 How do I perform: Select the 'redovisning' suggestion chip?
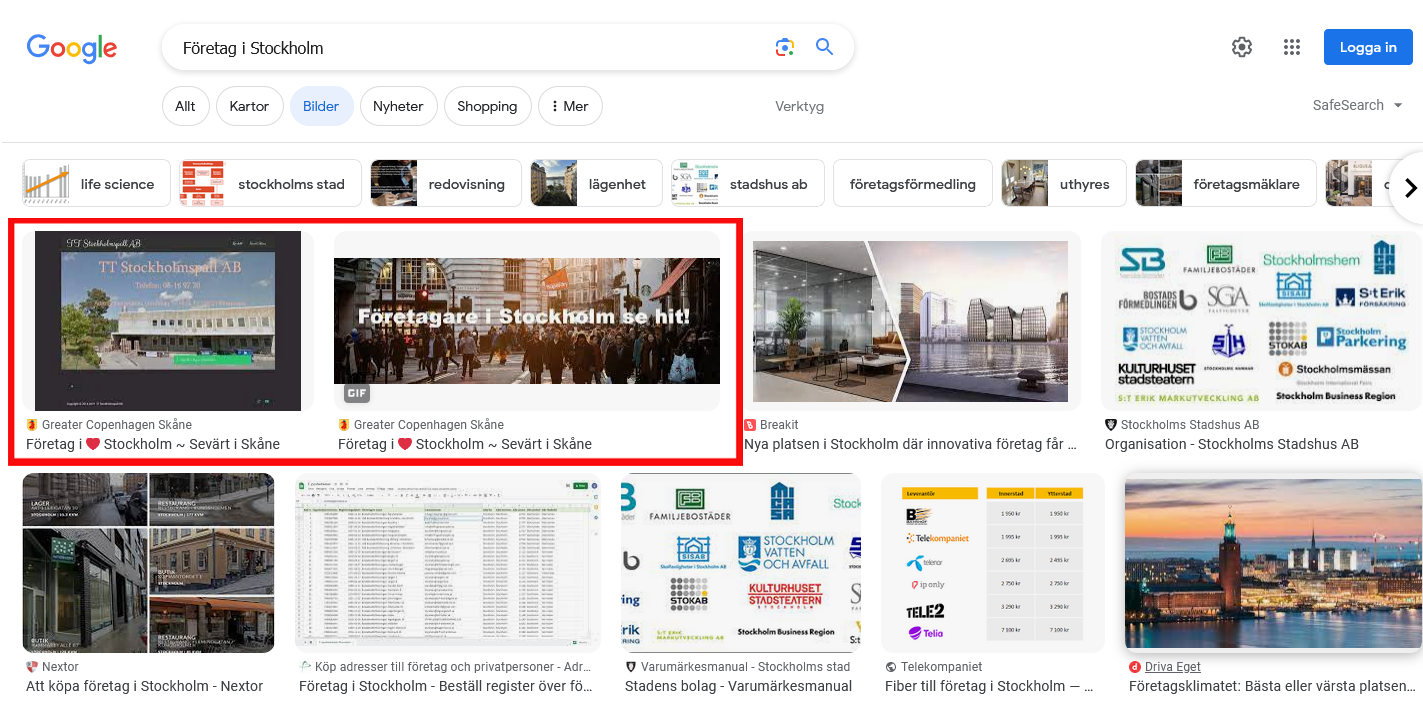pyautogui.click(x=445, y=184)
